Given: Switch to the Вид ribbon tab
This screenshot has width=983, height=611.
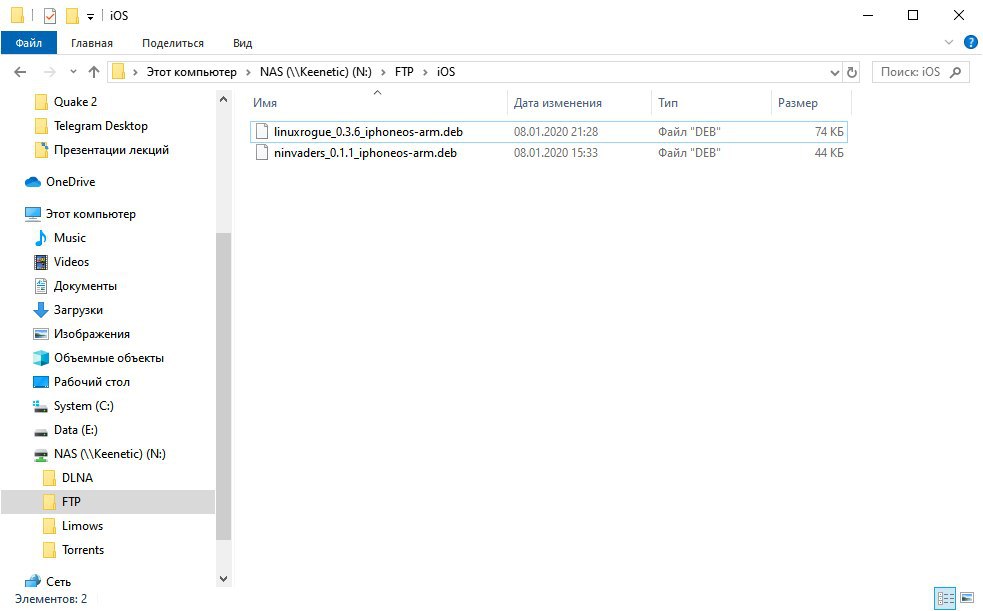Looking at the screenshot, I should [242, 43].
